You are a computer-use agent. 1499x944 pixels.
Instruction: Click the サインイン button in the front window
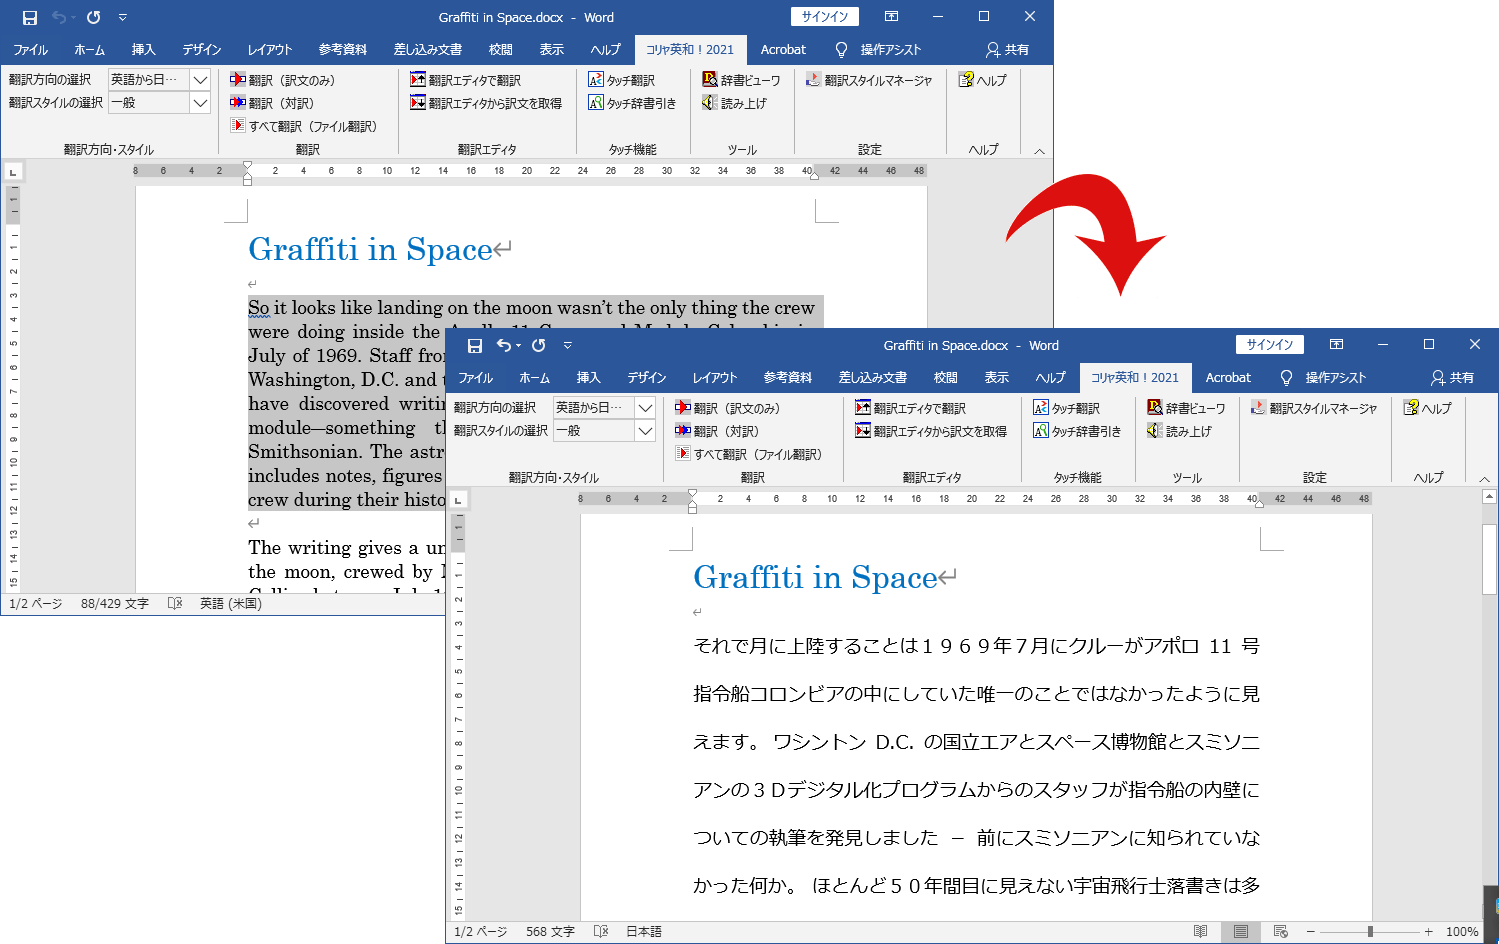[1270, 345]
